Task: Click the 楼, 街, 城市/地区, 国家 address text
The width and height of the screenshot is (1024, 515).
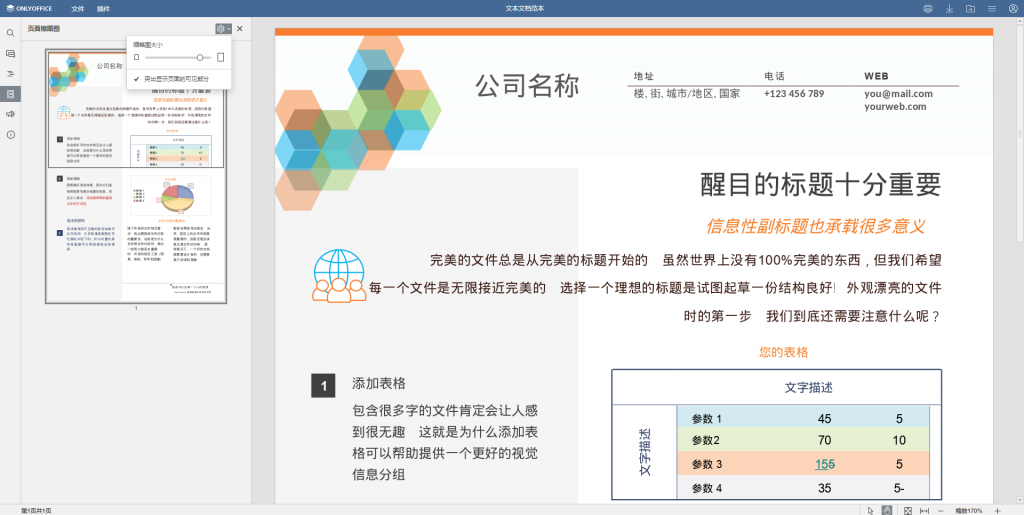Action: (x=686, y=93)
